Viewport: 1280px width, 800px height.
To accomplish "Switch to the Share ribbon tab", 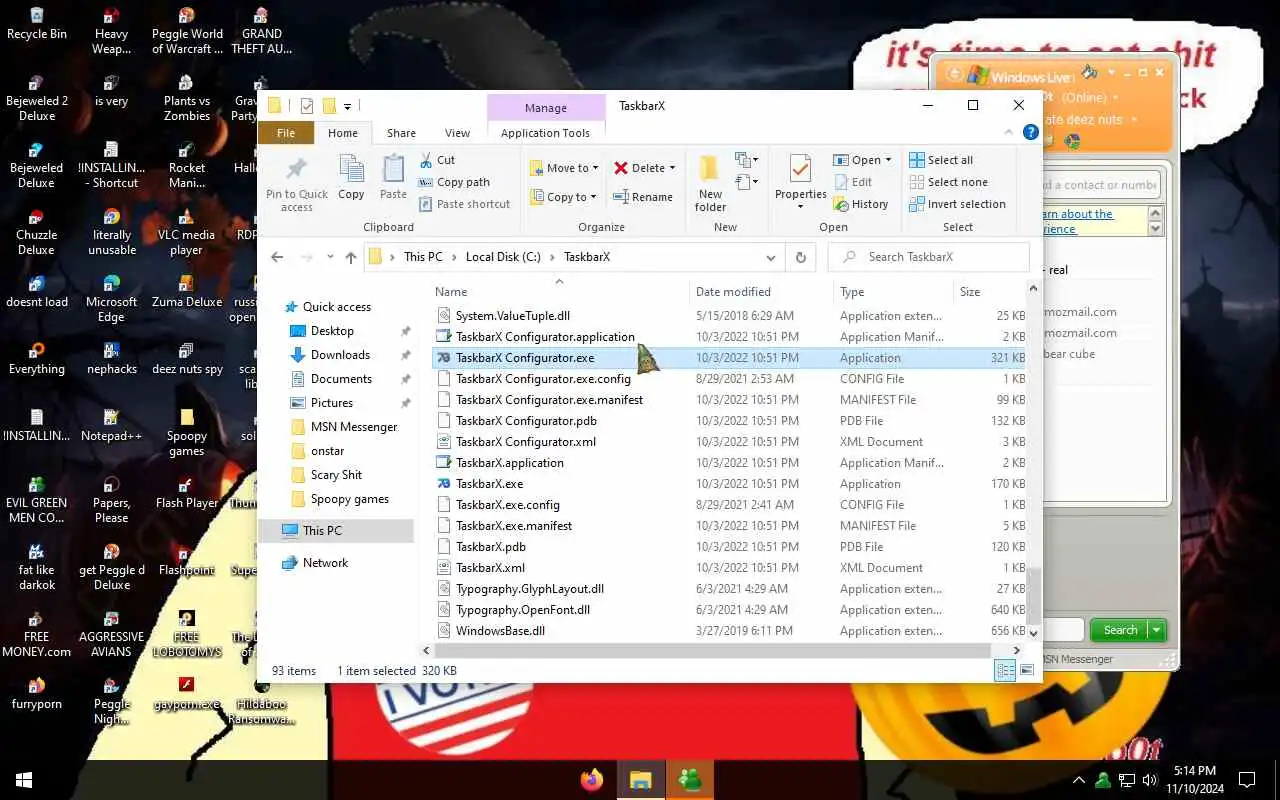I will (x=401, y=133).
